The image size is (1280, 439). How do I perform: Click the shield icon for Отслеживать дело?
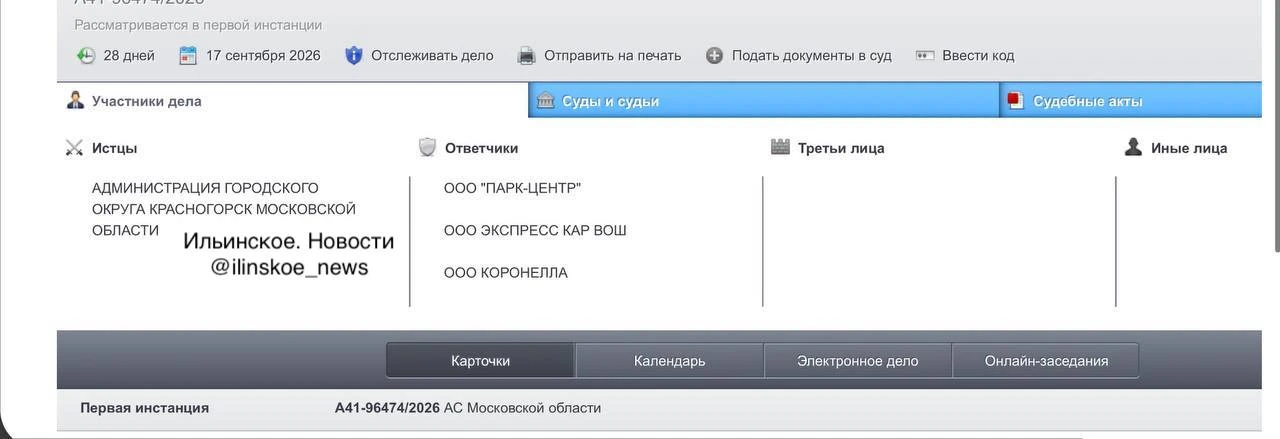(353, 56)
